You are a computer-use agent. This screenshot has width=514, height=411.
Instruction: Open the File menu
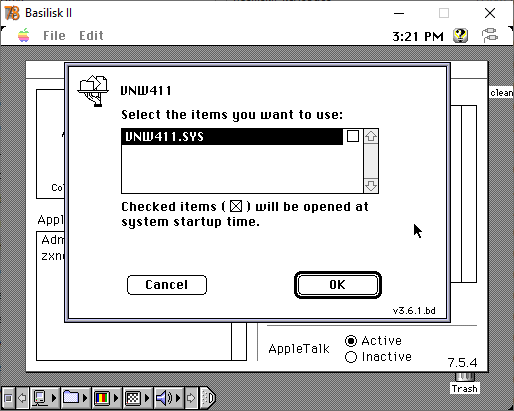tap(54, 35)
